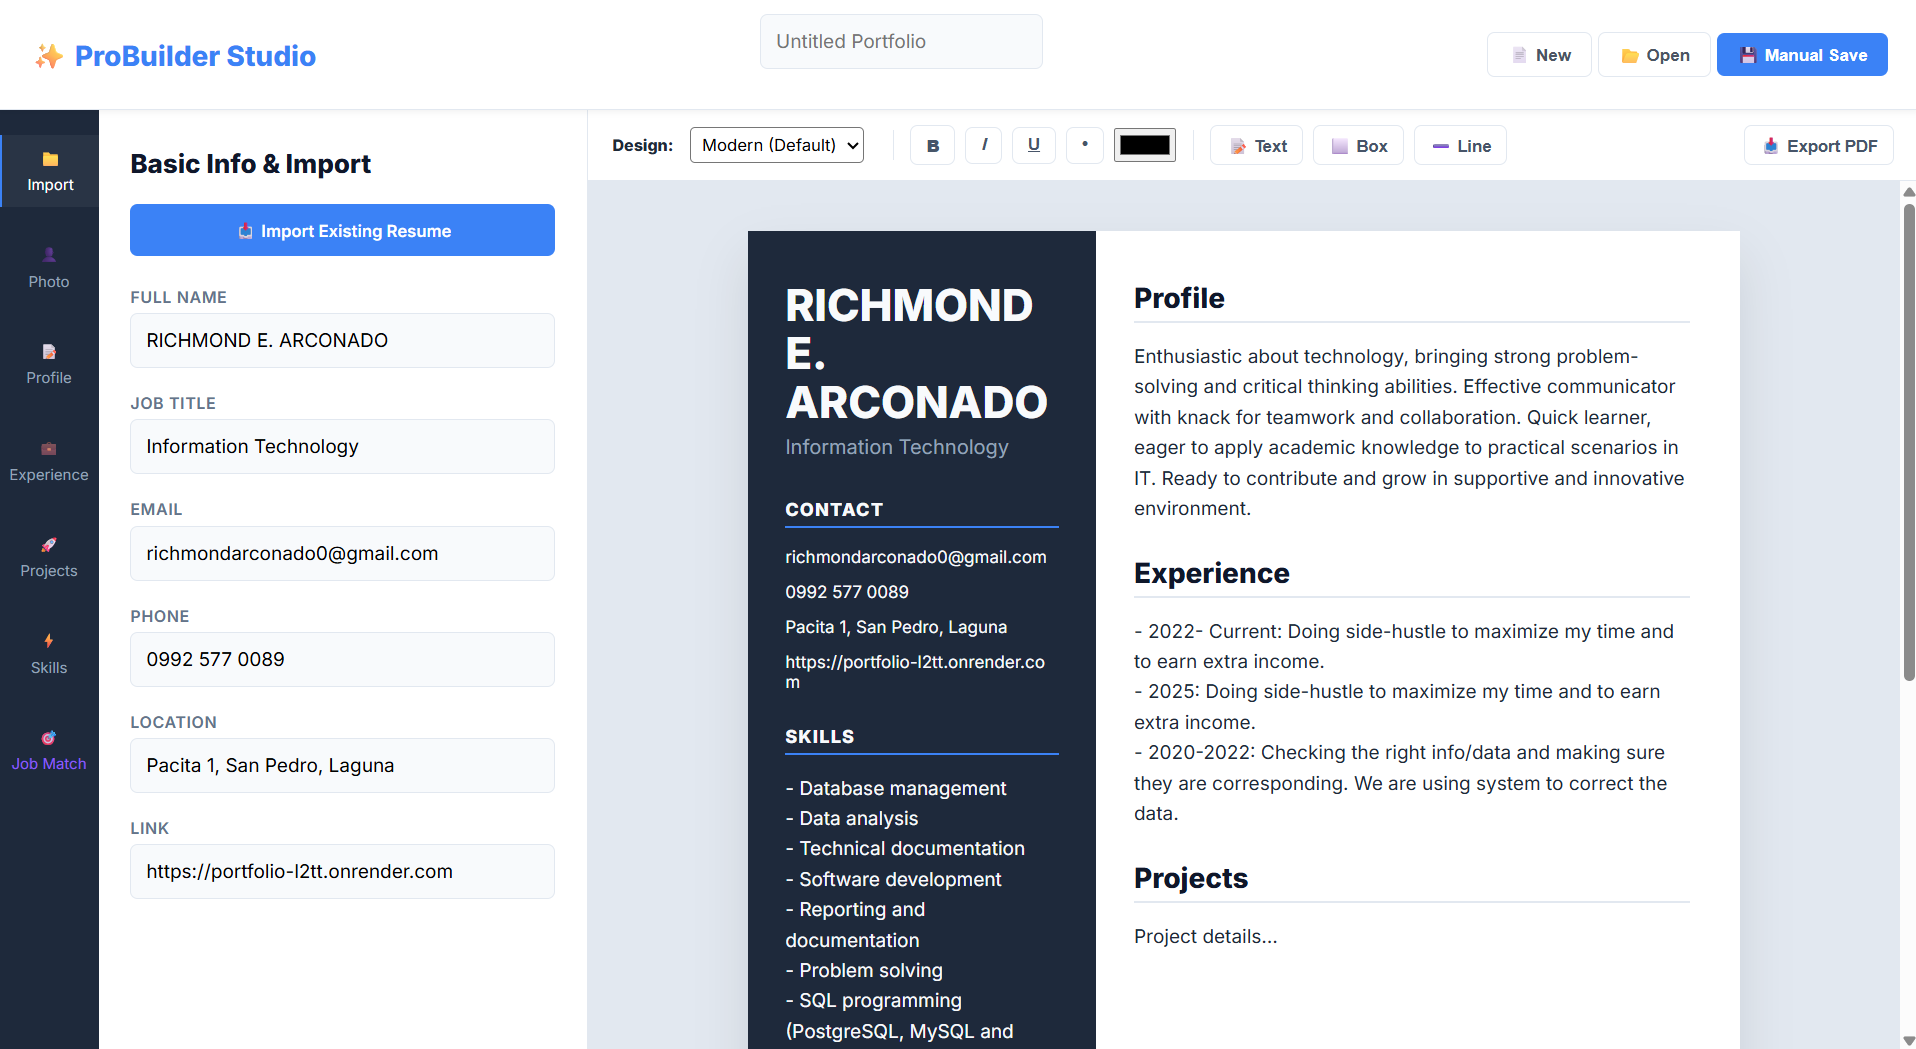The image size is (1916, 1049).
Task: Add a Line element
Action: click(1460, 146)
